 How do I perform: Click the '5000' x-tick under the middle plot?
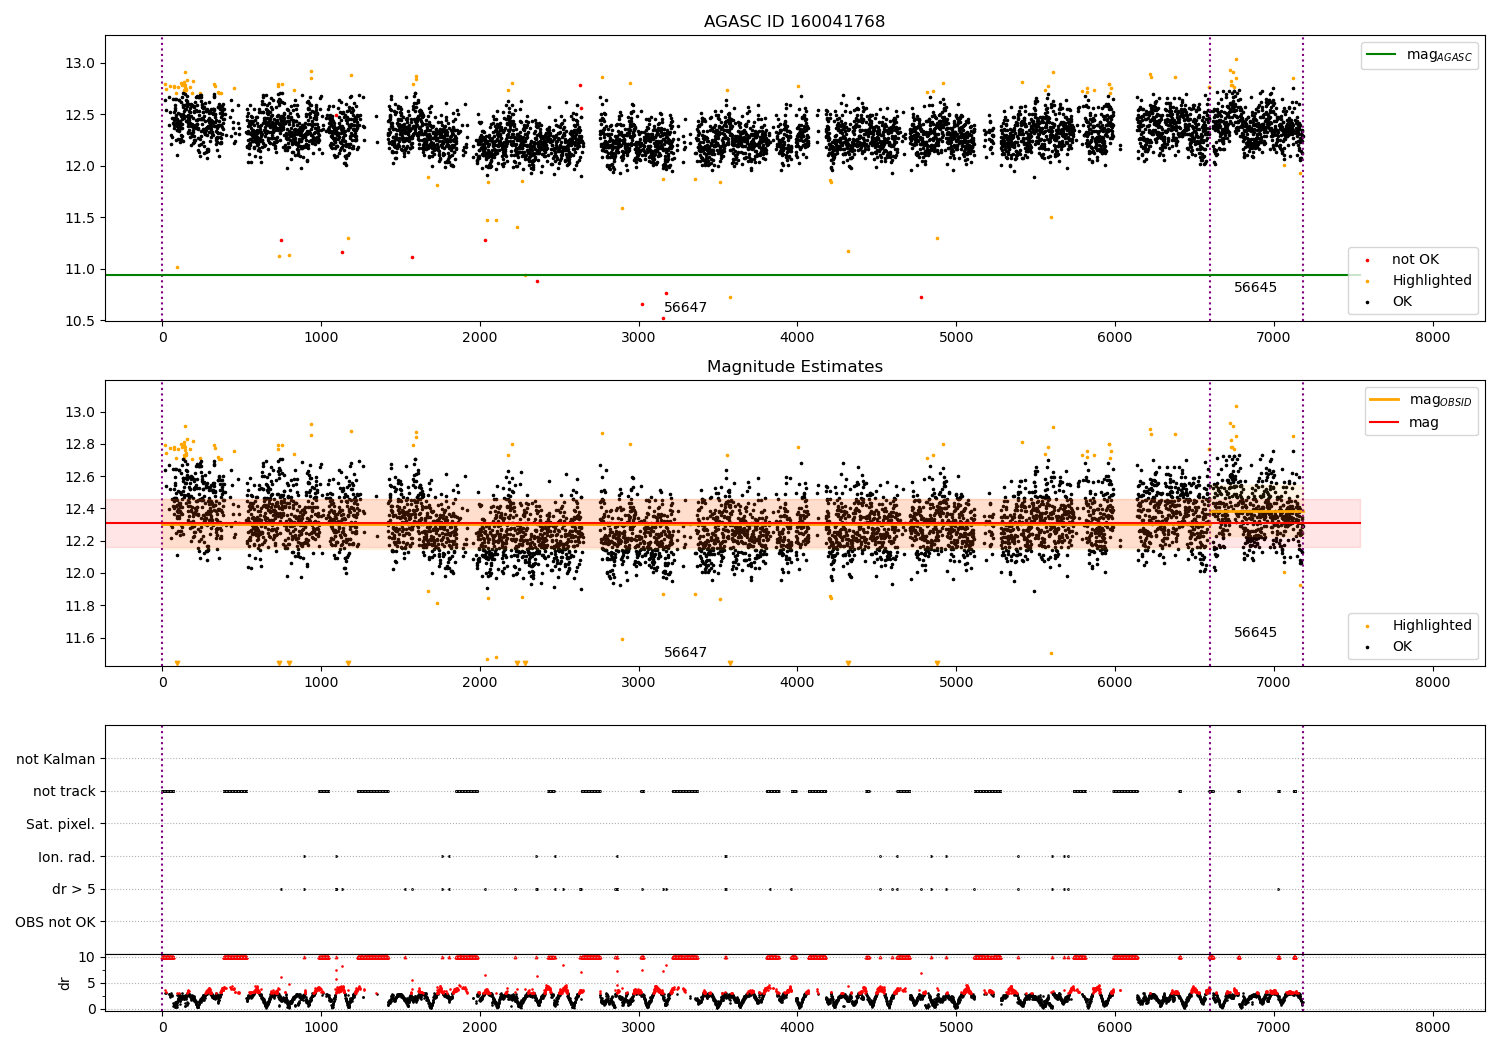(x=956, y=683)
